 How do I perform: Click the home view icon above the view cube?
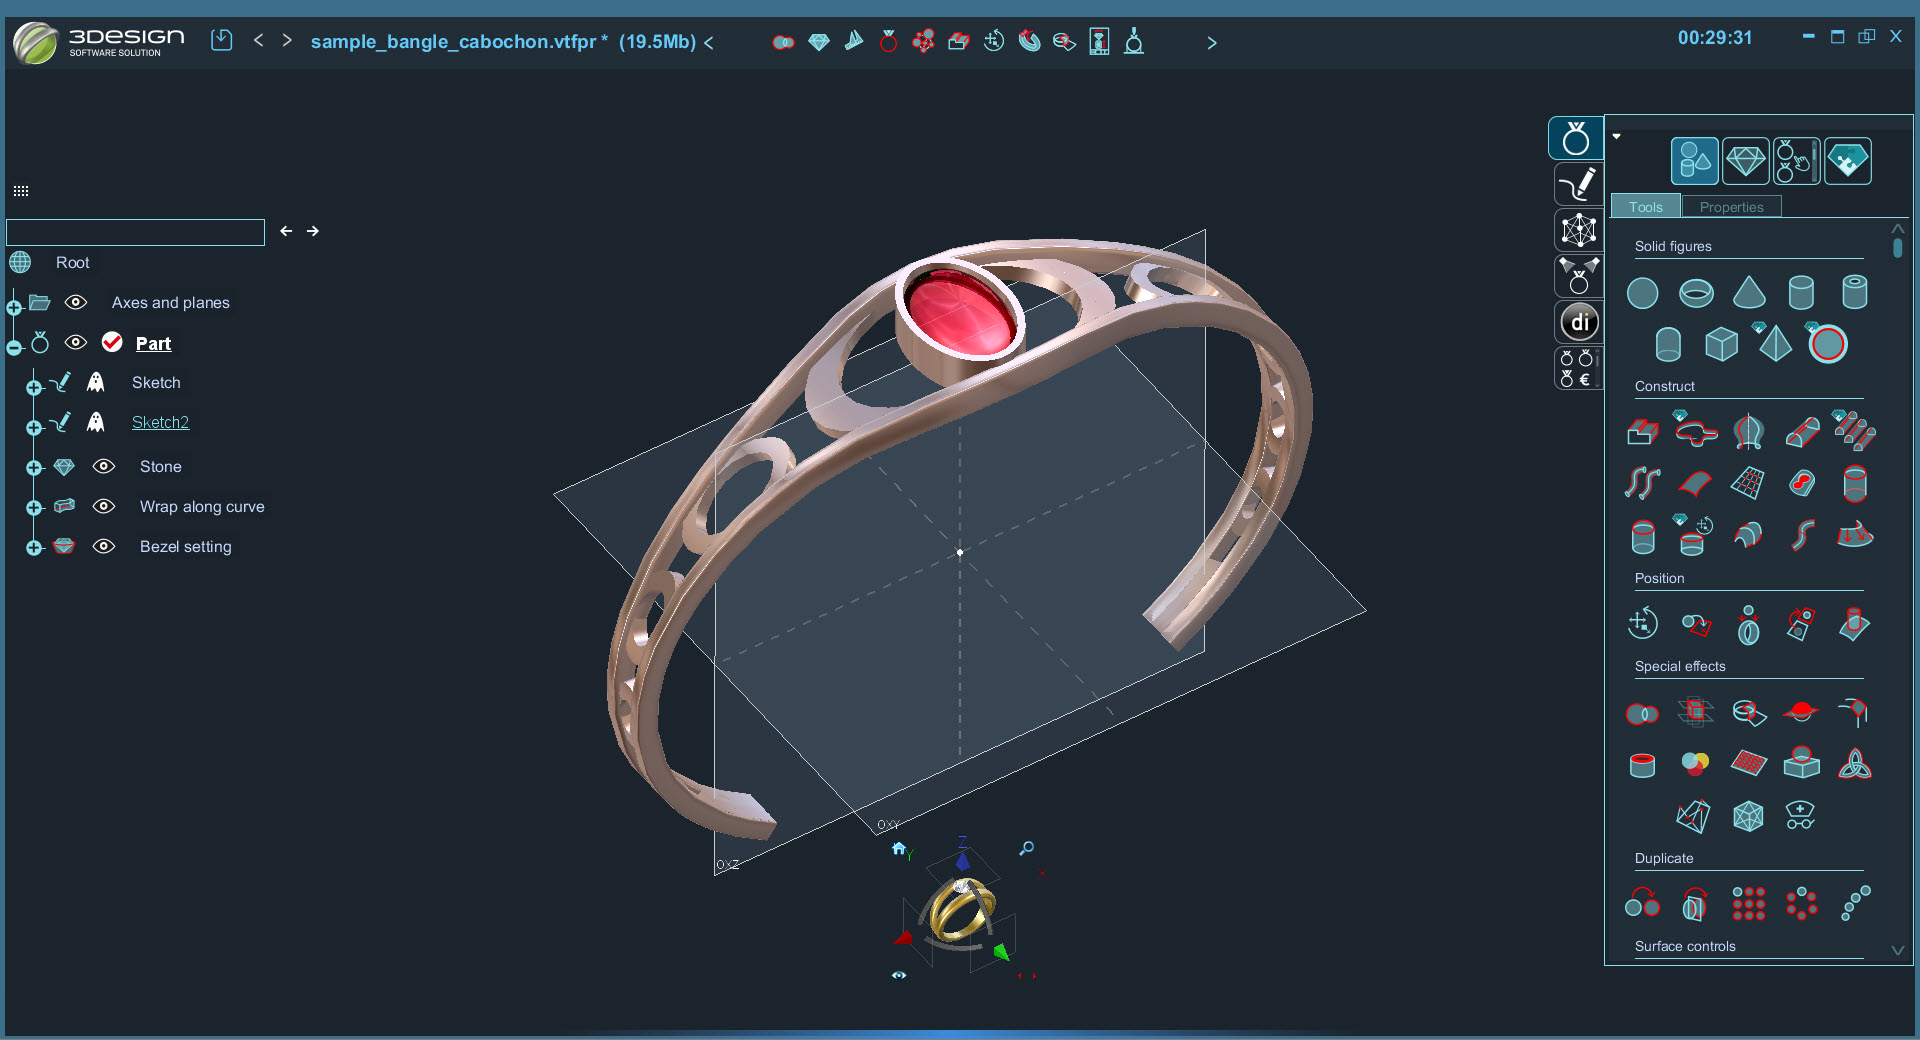pyautogui.click(x=899, y=849)
